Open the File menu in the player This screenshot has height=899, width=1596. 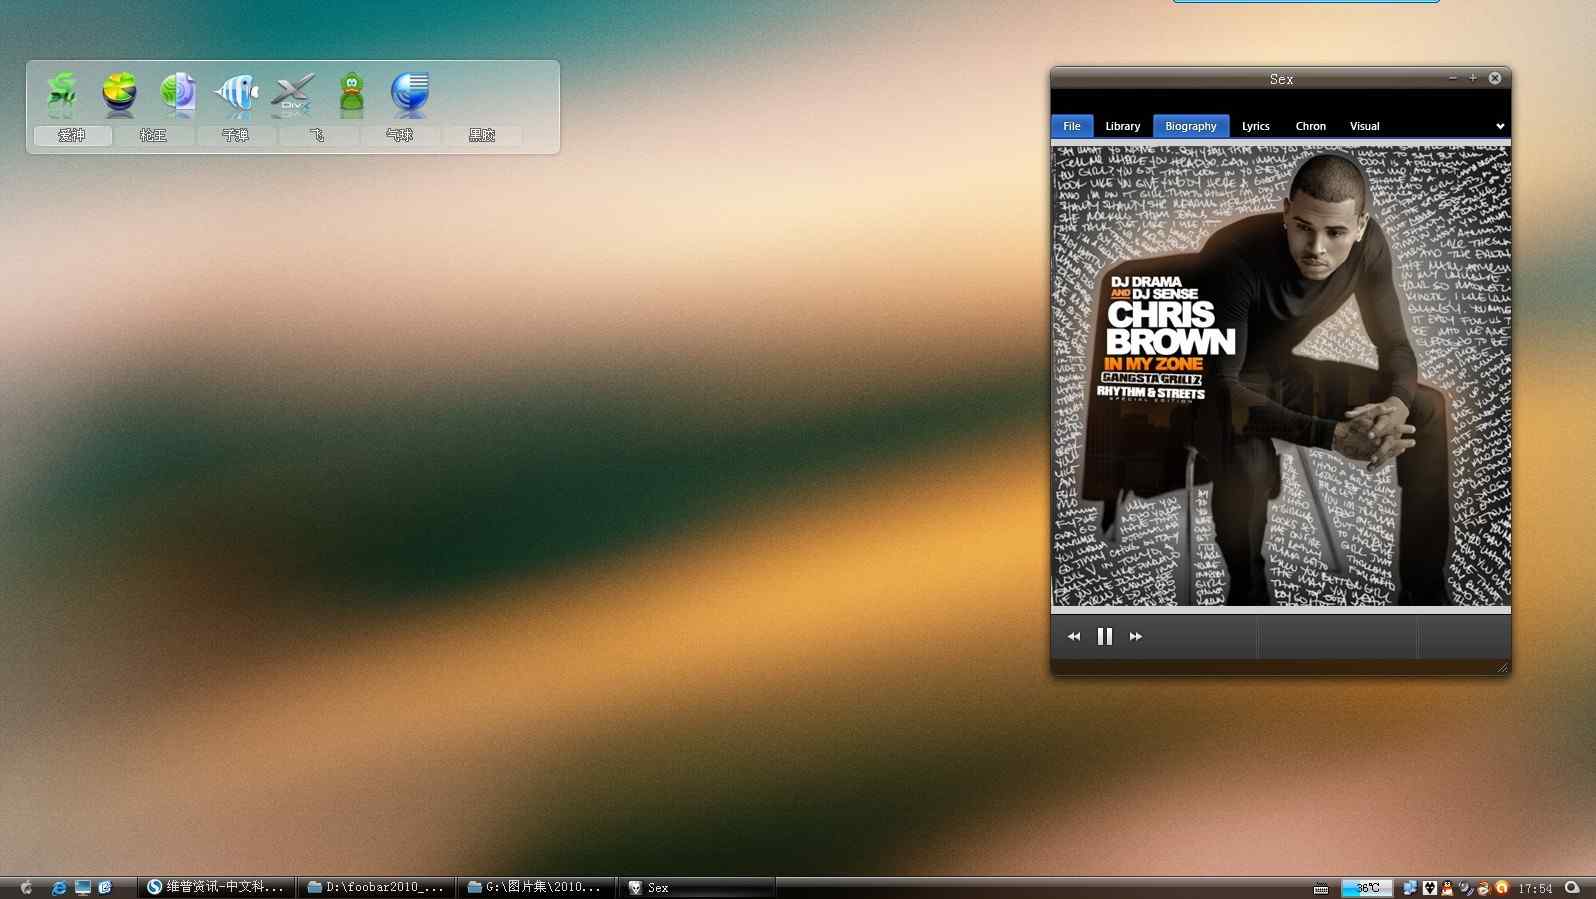tap(1072, 126)
